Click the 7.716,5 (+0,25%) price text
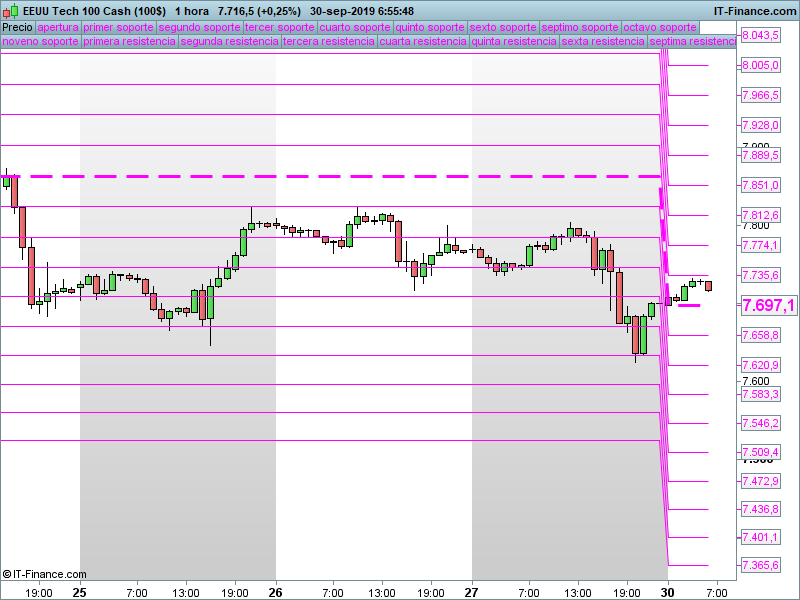 (x=259, y=11)
